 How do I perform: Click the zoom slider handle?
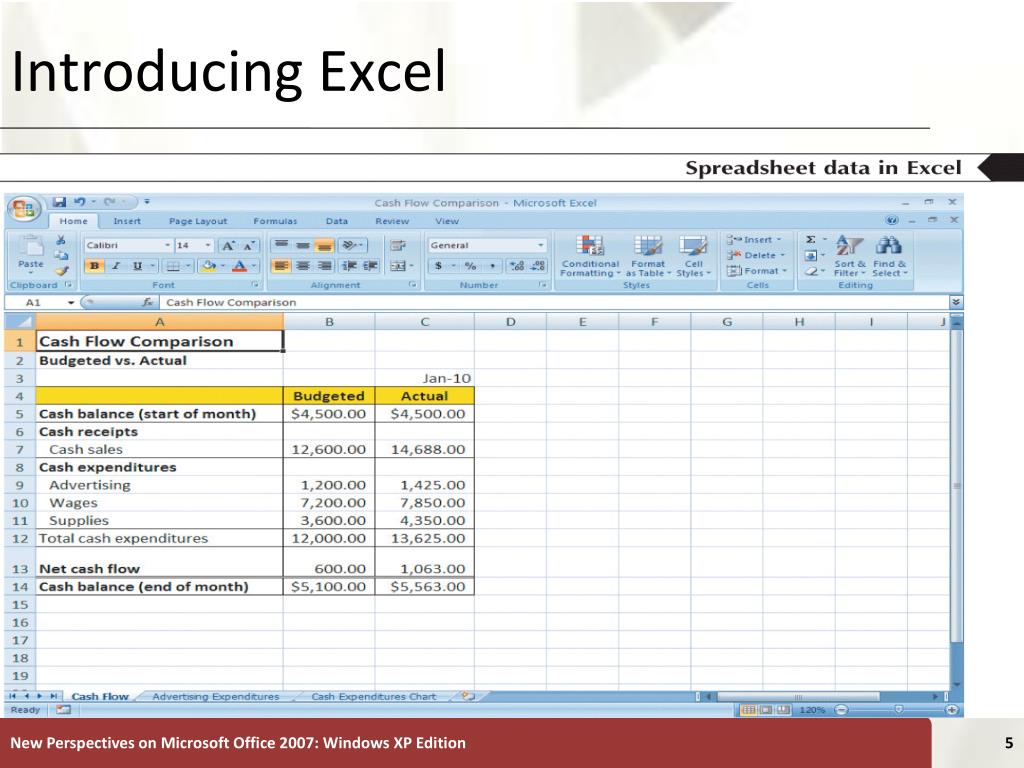[x=899, y=710]
